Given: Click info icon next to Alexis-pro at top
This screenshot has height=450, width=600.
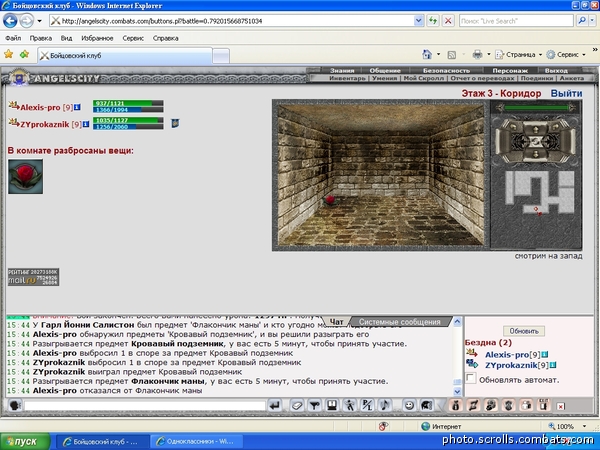Looking at the screenshot, I should (x=77, y=107).
